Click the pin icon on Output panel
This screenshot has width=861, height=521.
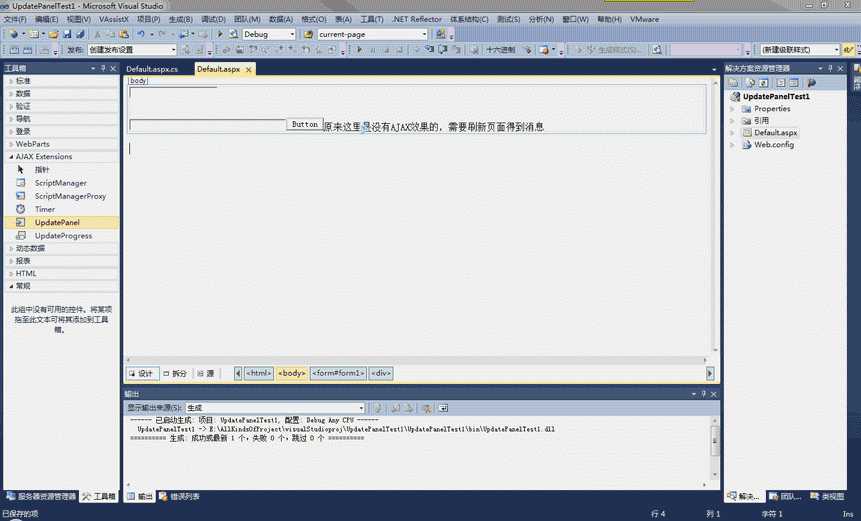coord(703,394)
